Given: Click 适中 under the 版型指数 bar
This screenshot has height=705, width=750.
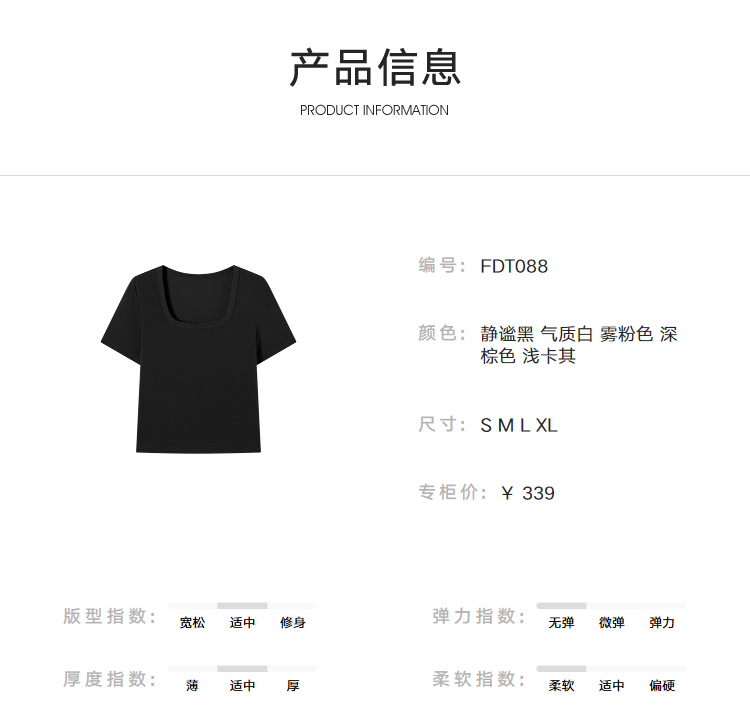Looking at the screenshot, I should 243,622.
